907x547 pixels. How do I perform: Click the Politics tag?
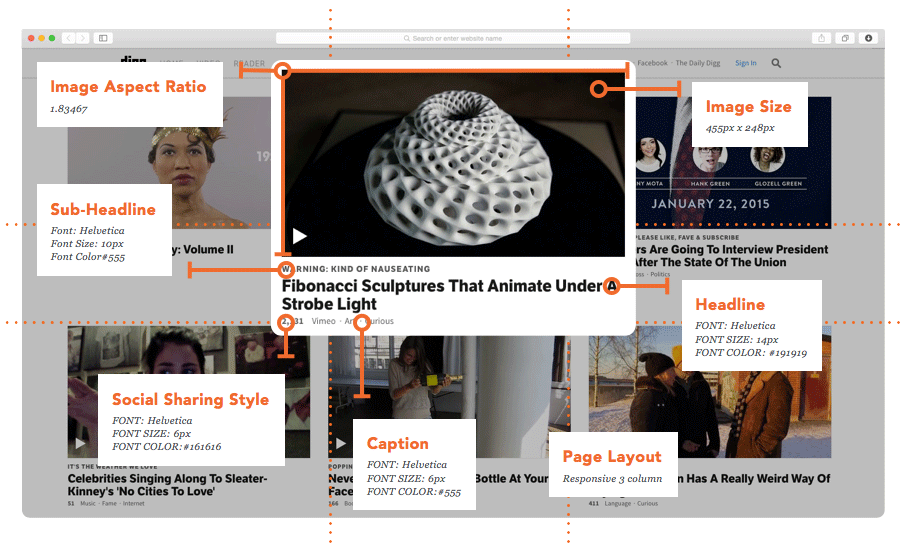[660, 274]
